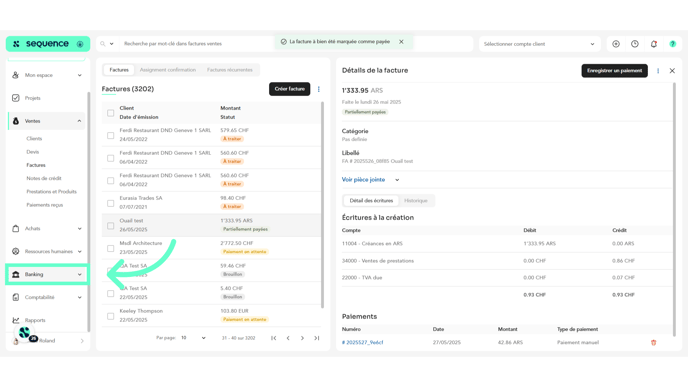The width and height of the screenshot is (688, 387).
Task: Click Enregistrer un paiement button
Action: tap(614, 71)
